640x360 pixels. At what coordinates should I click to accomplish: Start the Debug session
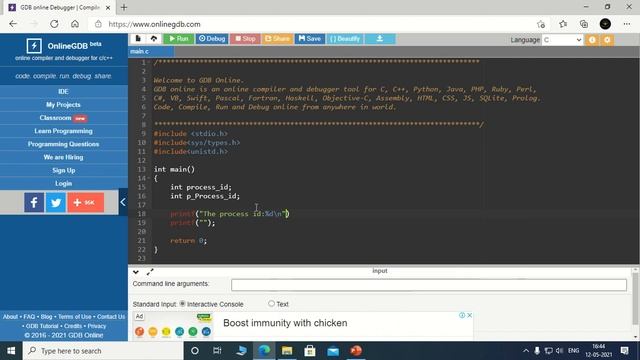coord(212,39)
